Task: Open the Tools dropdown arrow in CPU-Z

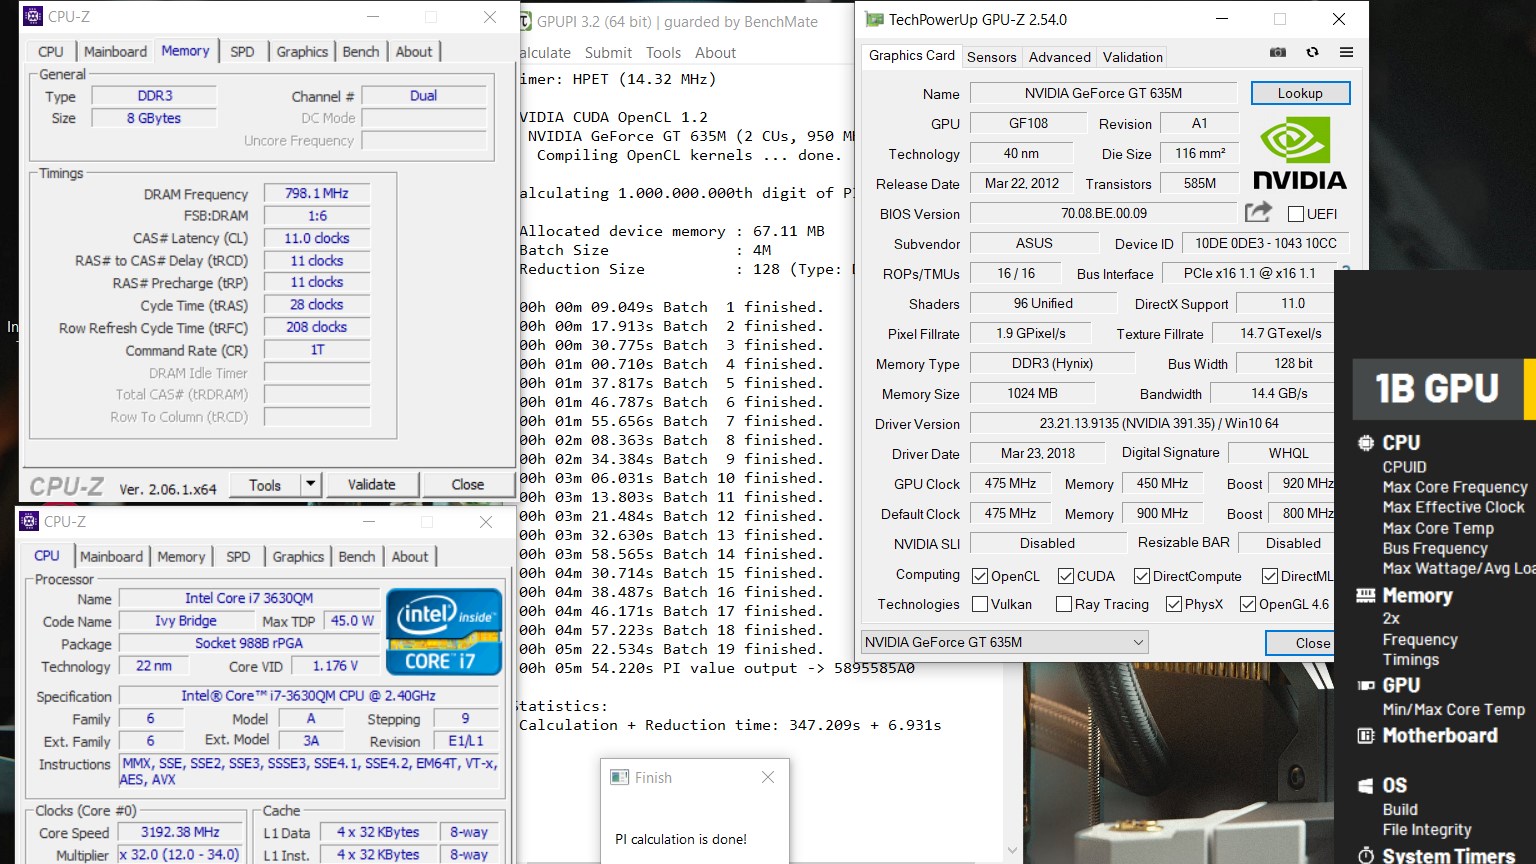Action: click(x=310, y=484)
